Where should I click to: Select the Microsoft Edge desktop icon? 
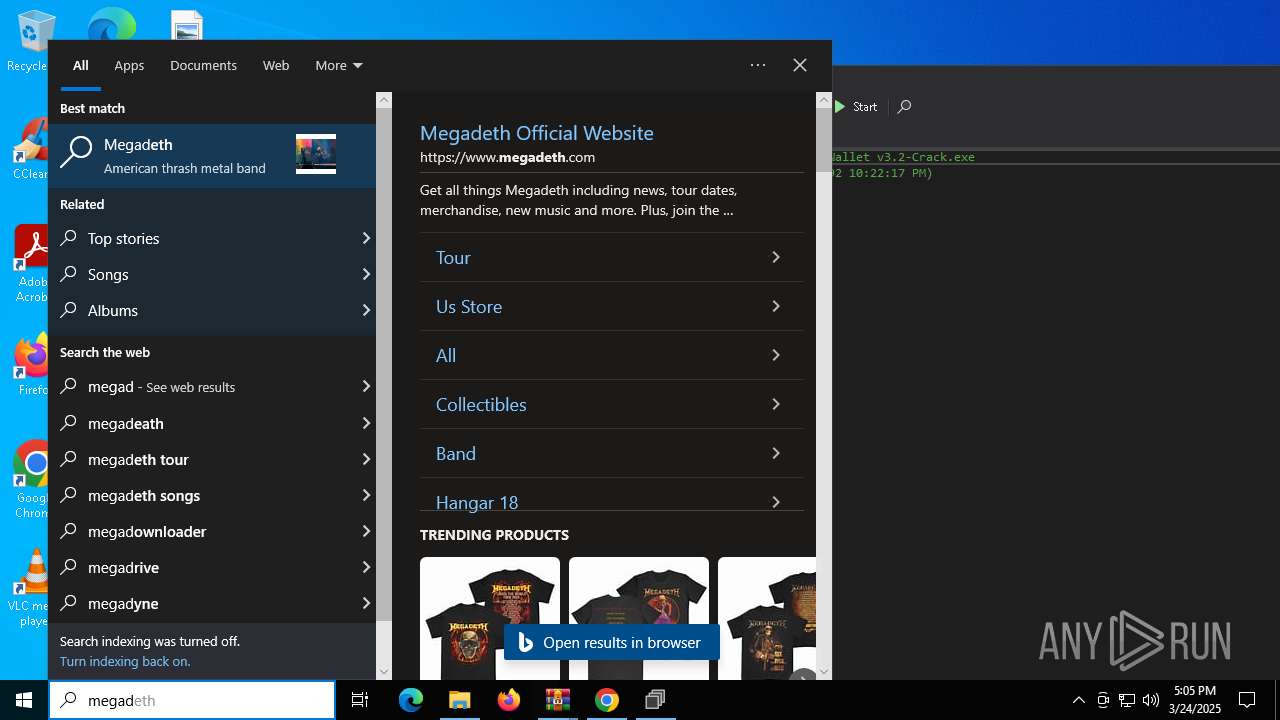tap(111, 24)
